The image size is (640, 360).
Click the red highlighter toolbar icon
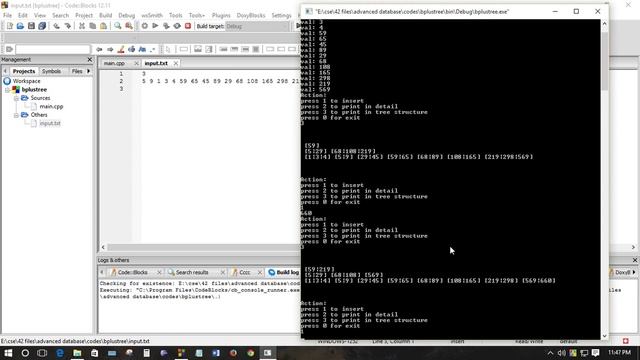(121, 49)
